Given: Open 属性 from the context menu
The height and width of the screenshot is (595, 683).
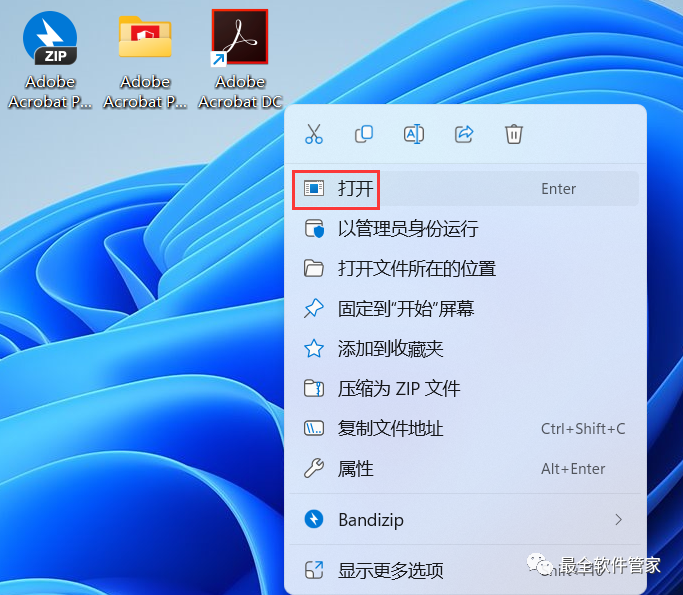Looking at the screenshot, I should coord(465,469).
